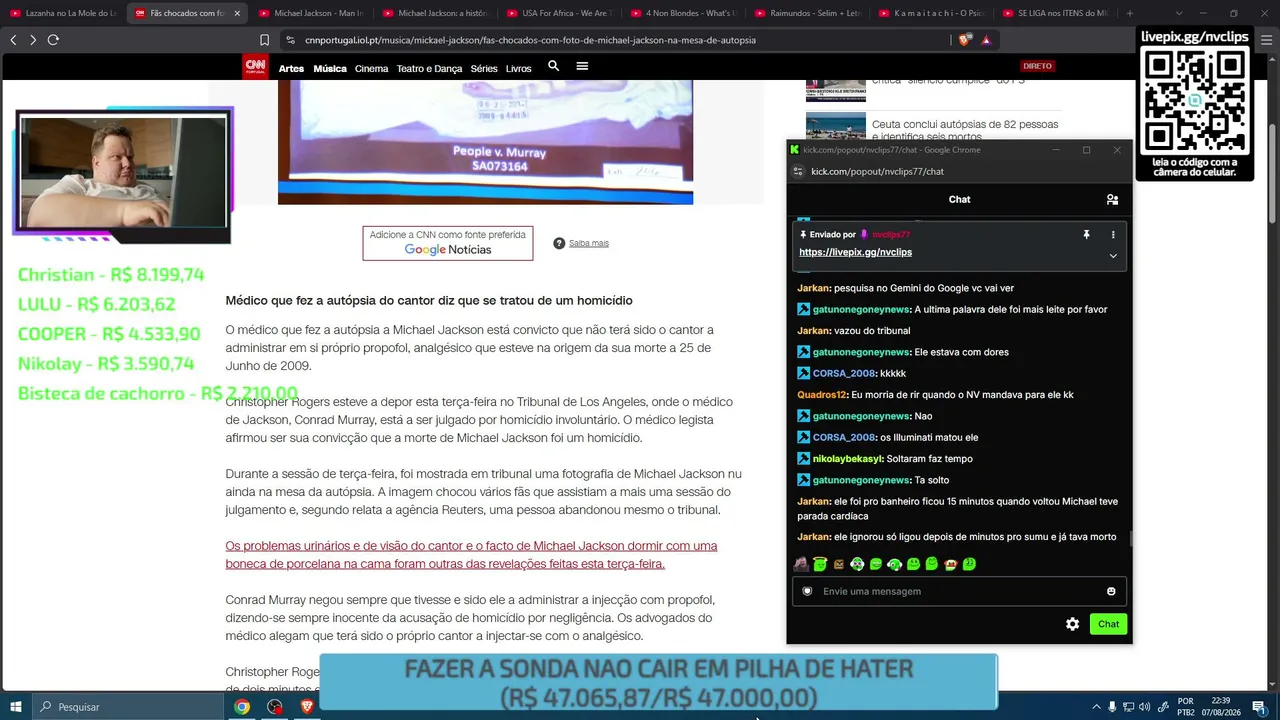Switch to the 'Raimundos - Selim' tab

tap(808, 13)
